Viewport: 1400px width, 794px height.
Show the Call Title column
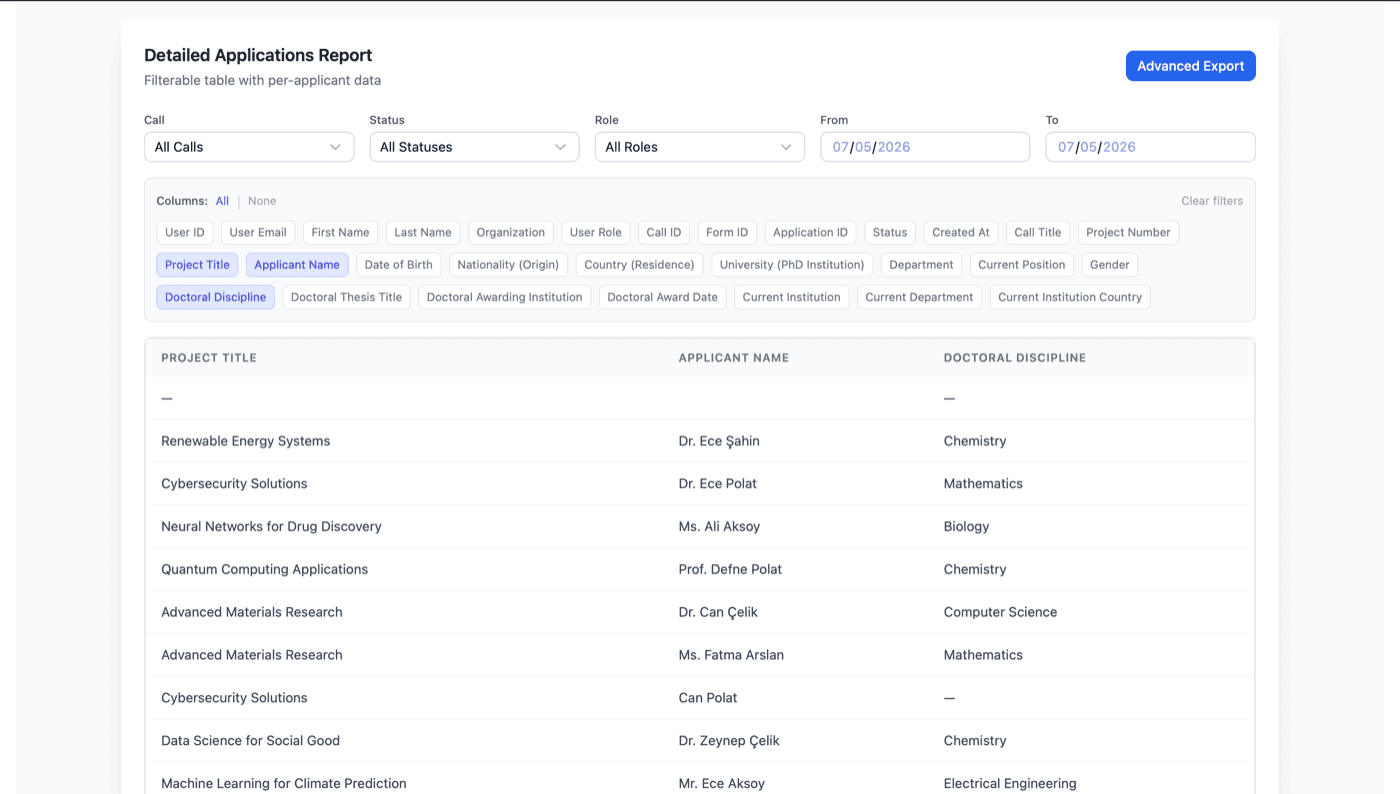1038,232
